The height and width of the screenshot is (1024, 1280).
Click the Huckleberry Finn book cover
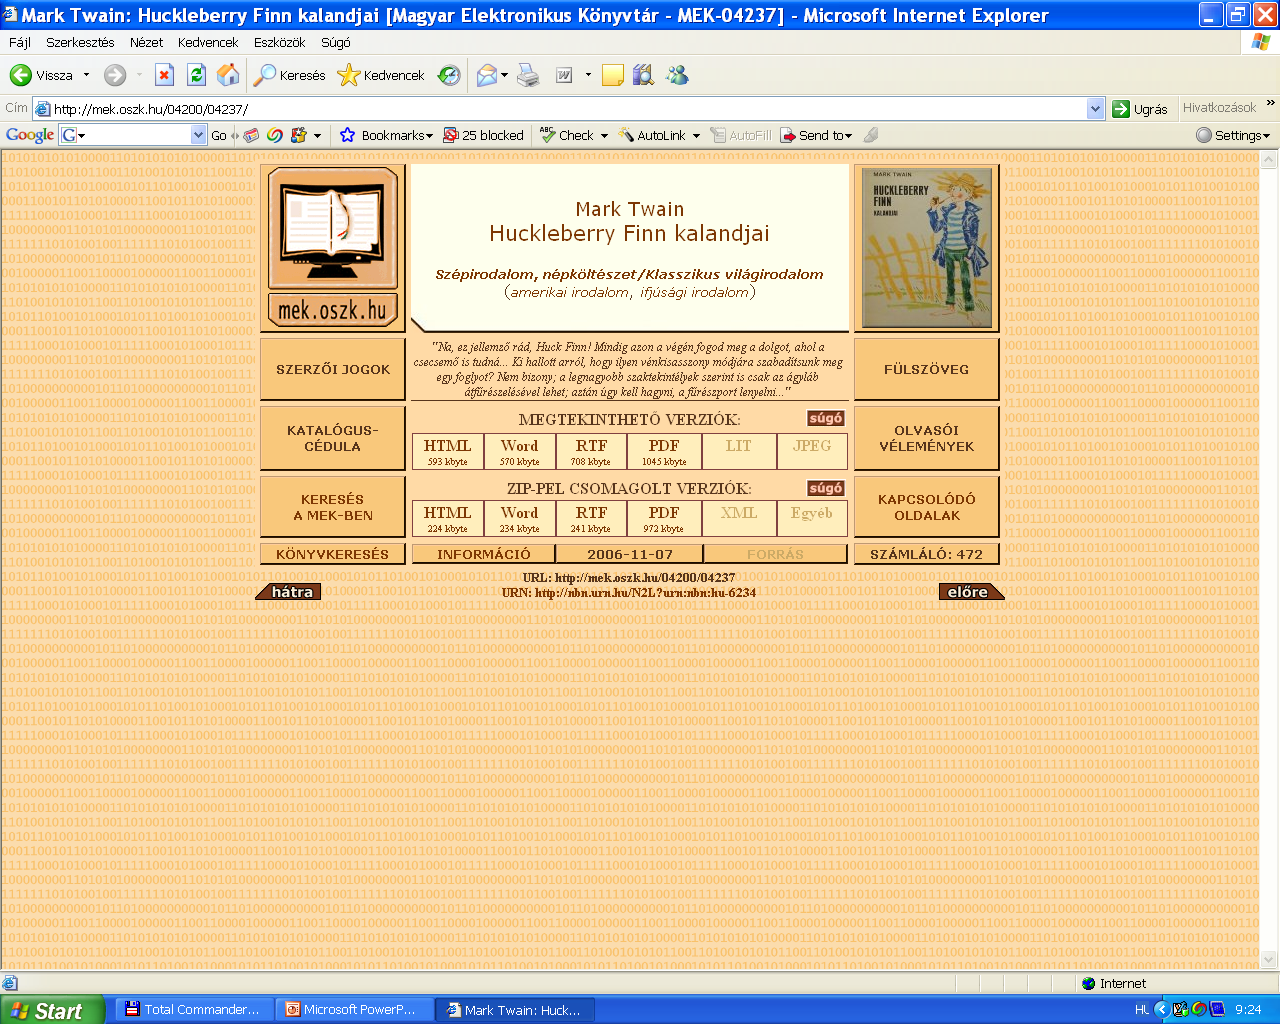point(927,247)
